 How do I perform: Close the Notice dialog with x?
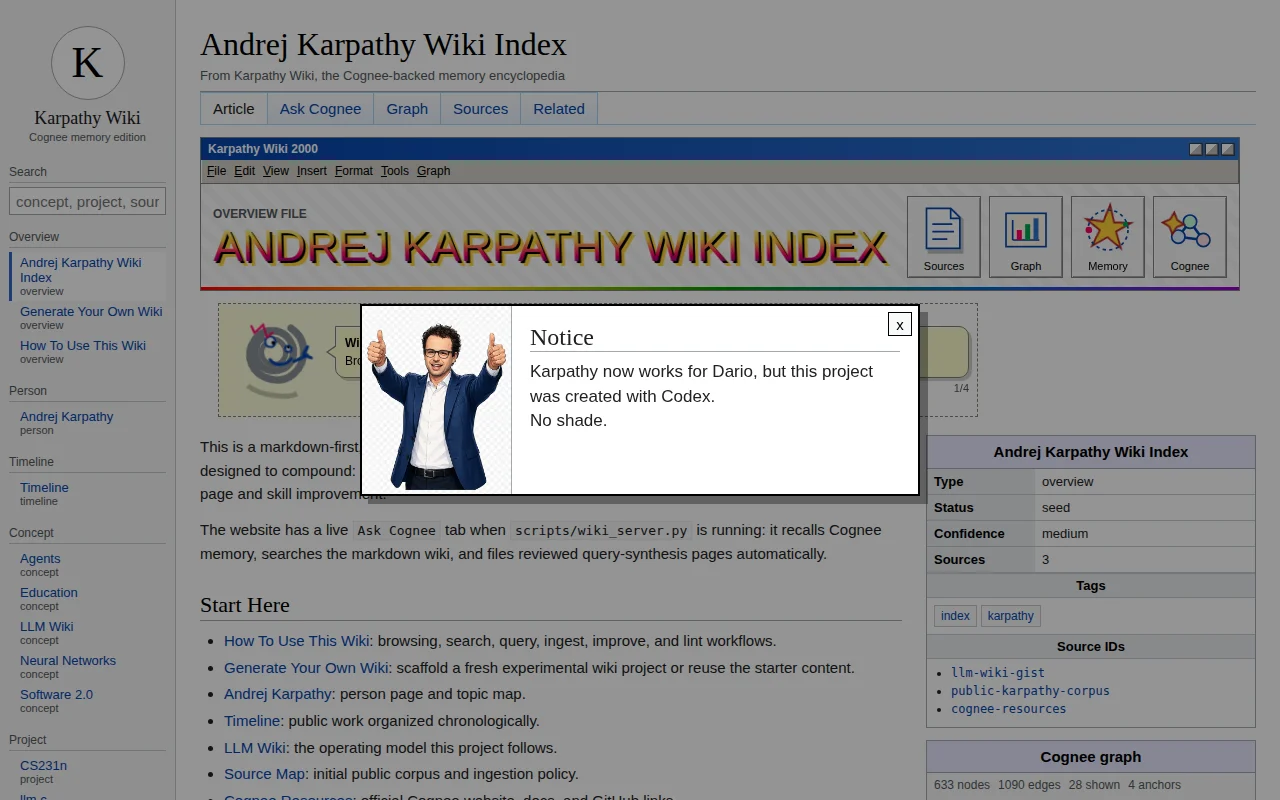pos(899,324)
